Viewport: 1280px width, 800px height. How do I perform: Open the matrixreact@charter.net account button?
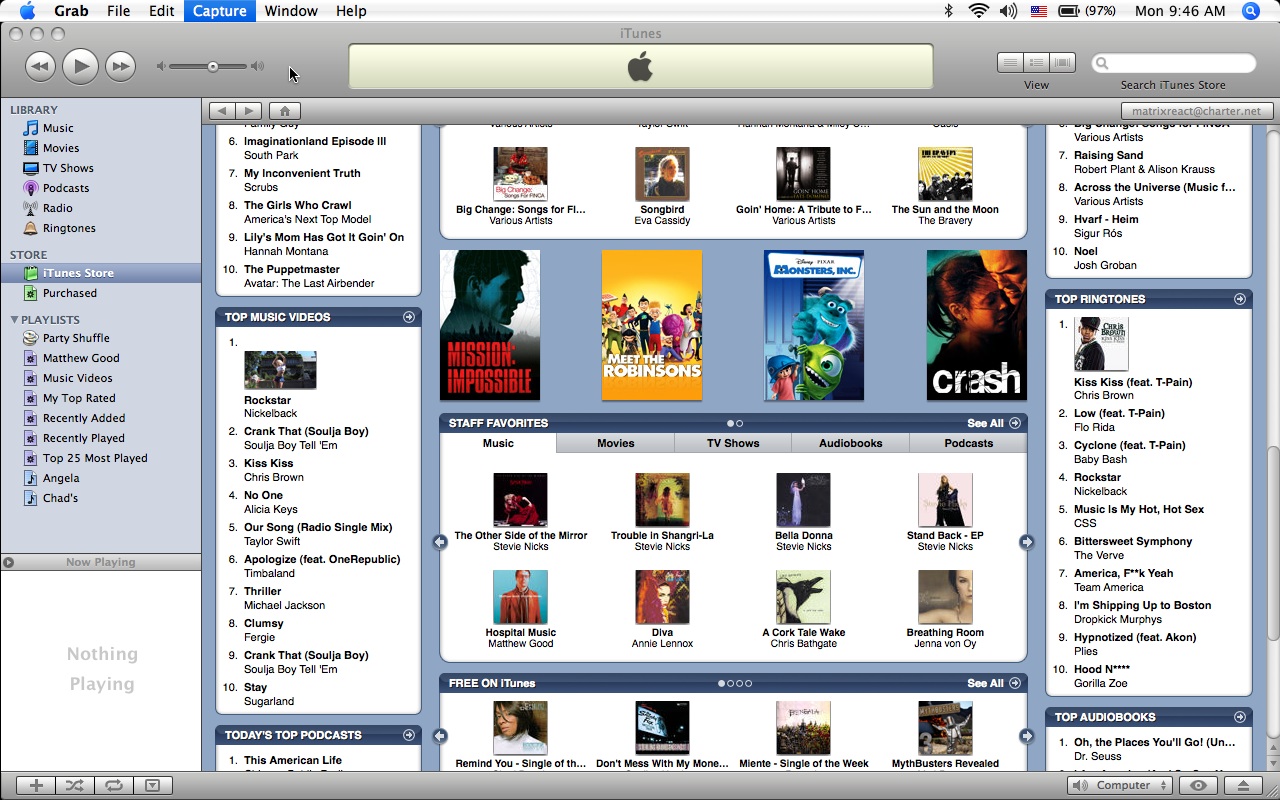tap(1196, 111)
